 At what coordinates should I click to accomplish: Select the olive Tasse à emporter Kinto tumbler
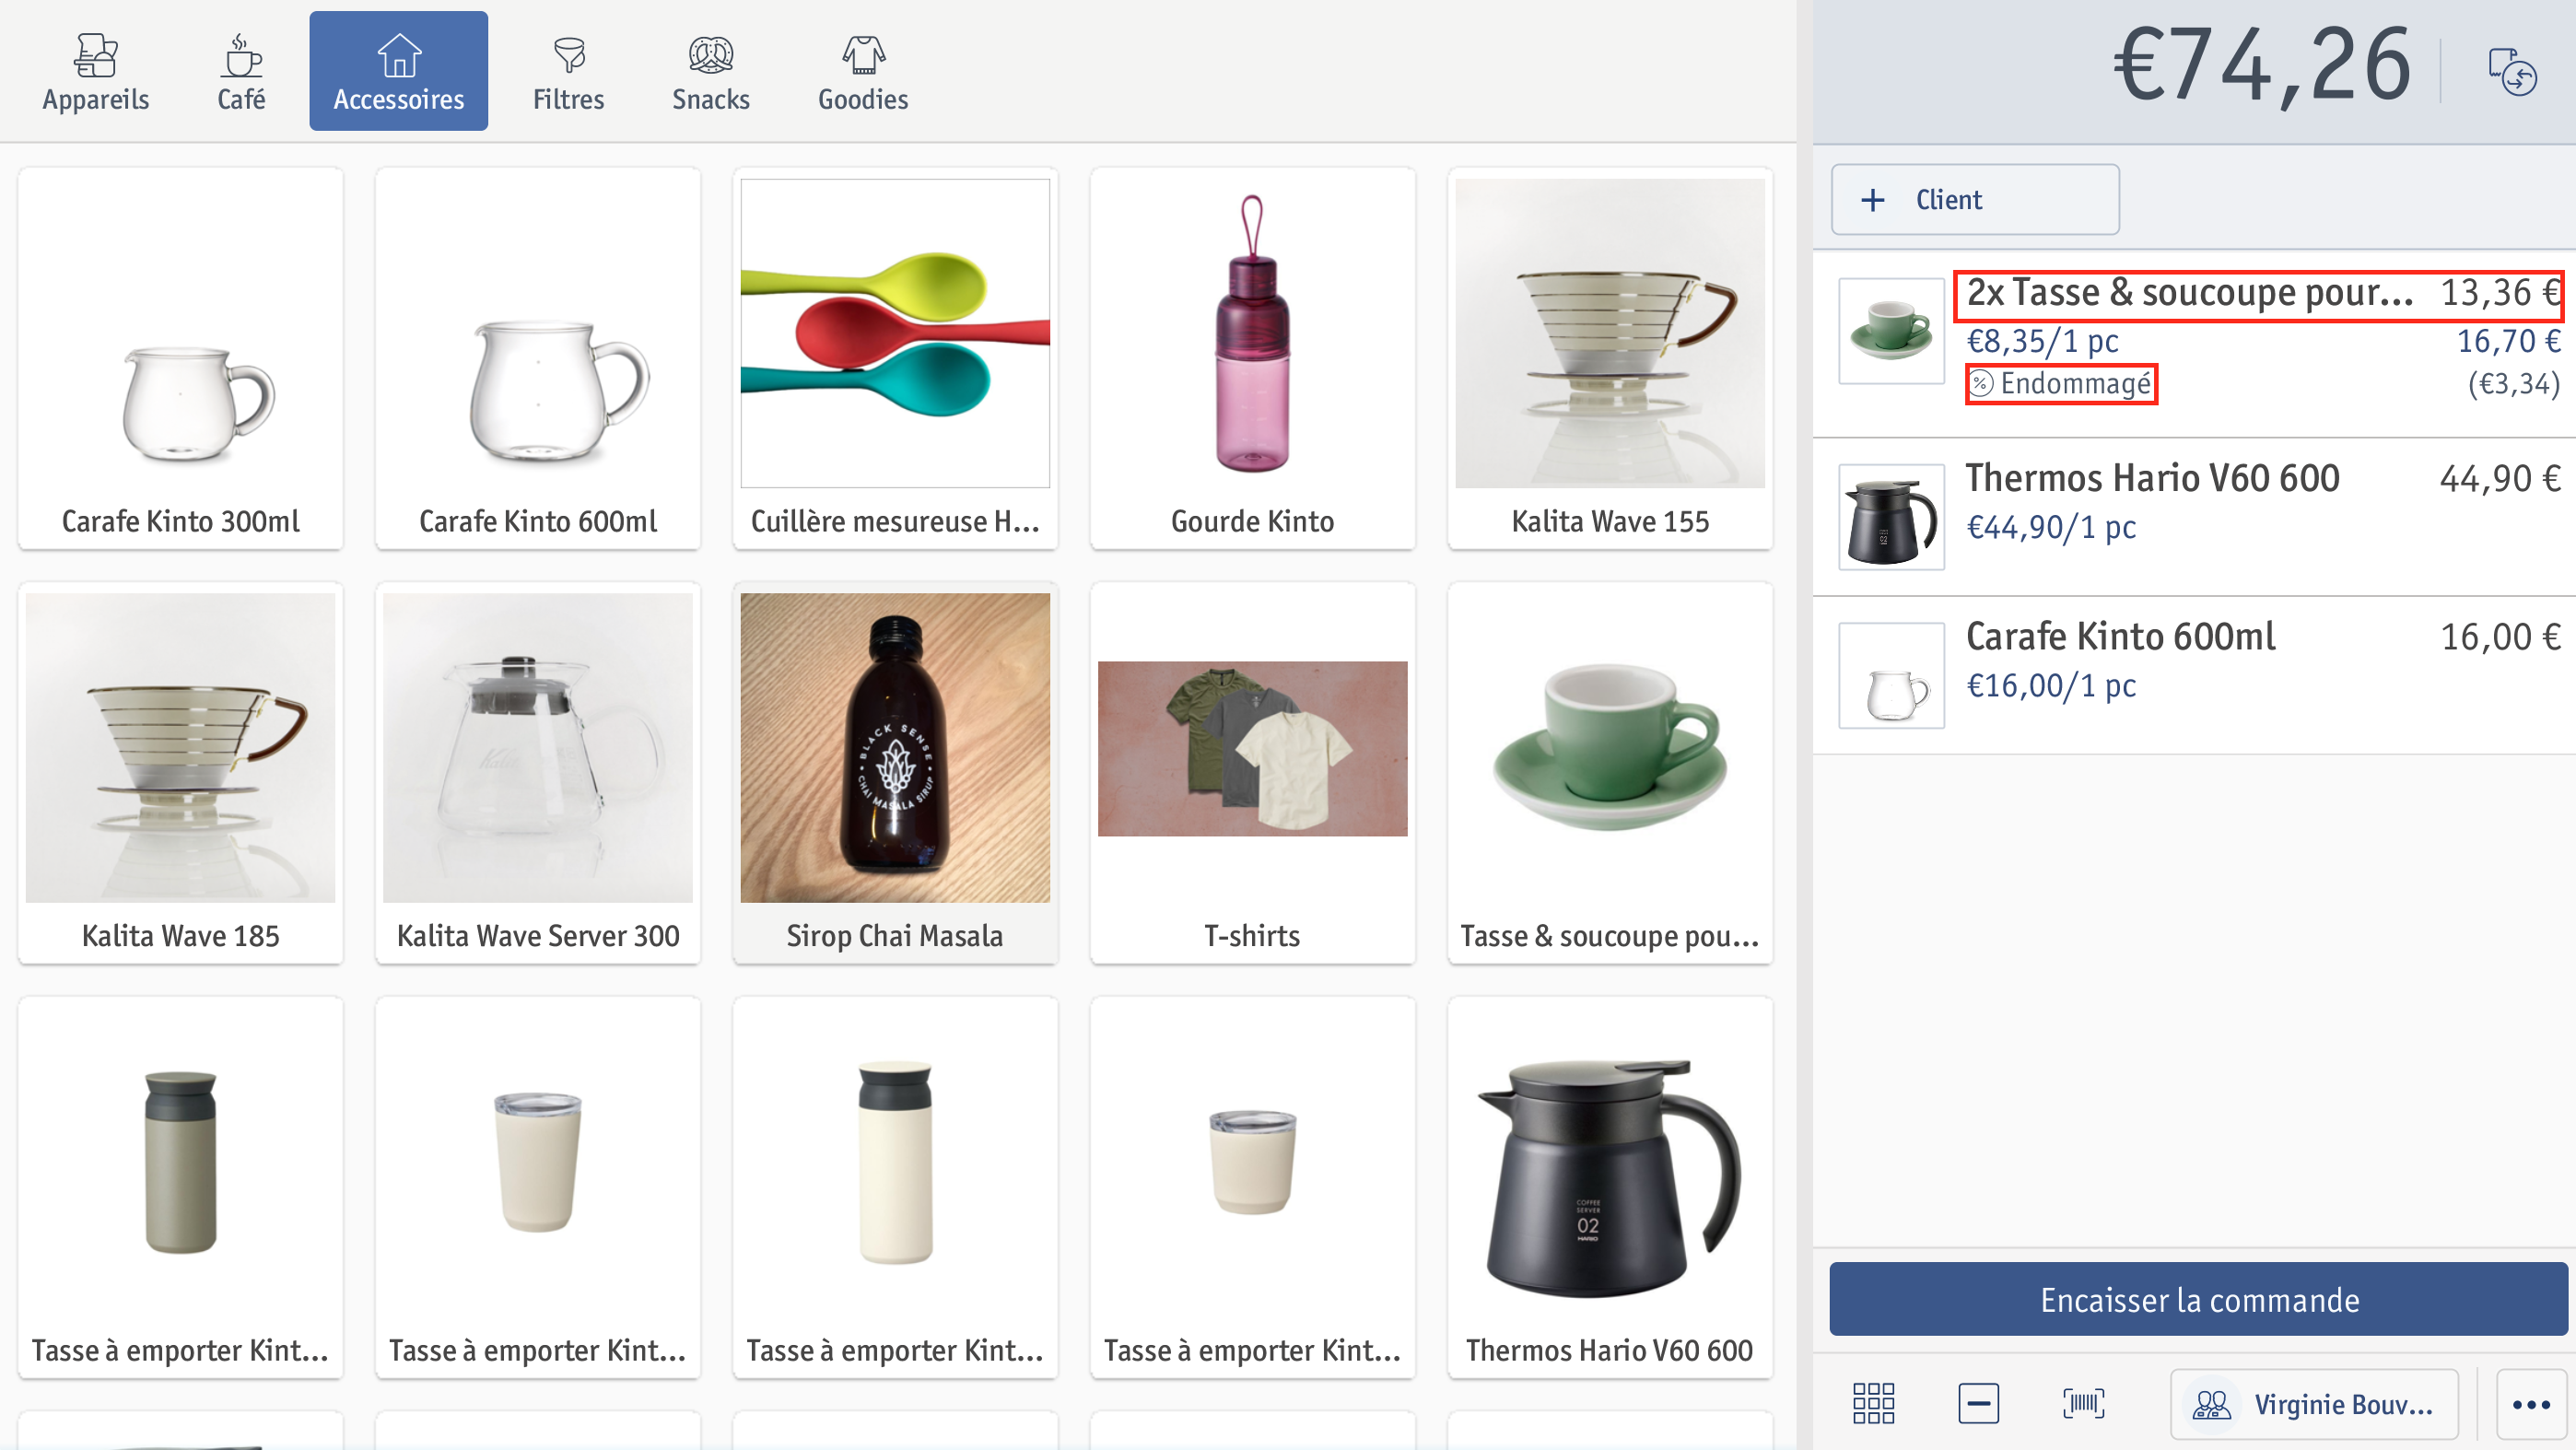coord(181,1188)
